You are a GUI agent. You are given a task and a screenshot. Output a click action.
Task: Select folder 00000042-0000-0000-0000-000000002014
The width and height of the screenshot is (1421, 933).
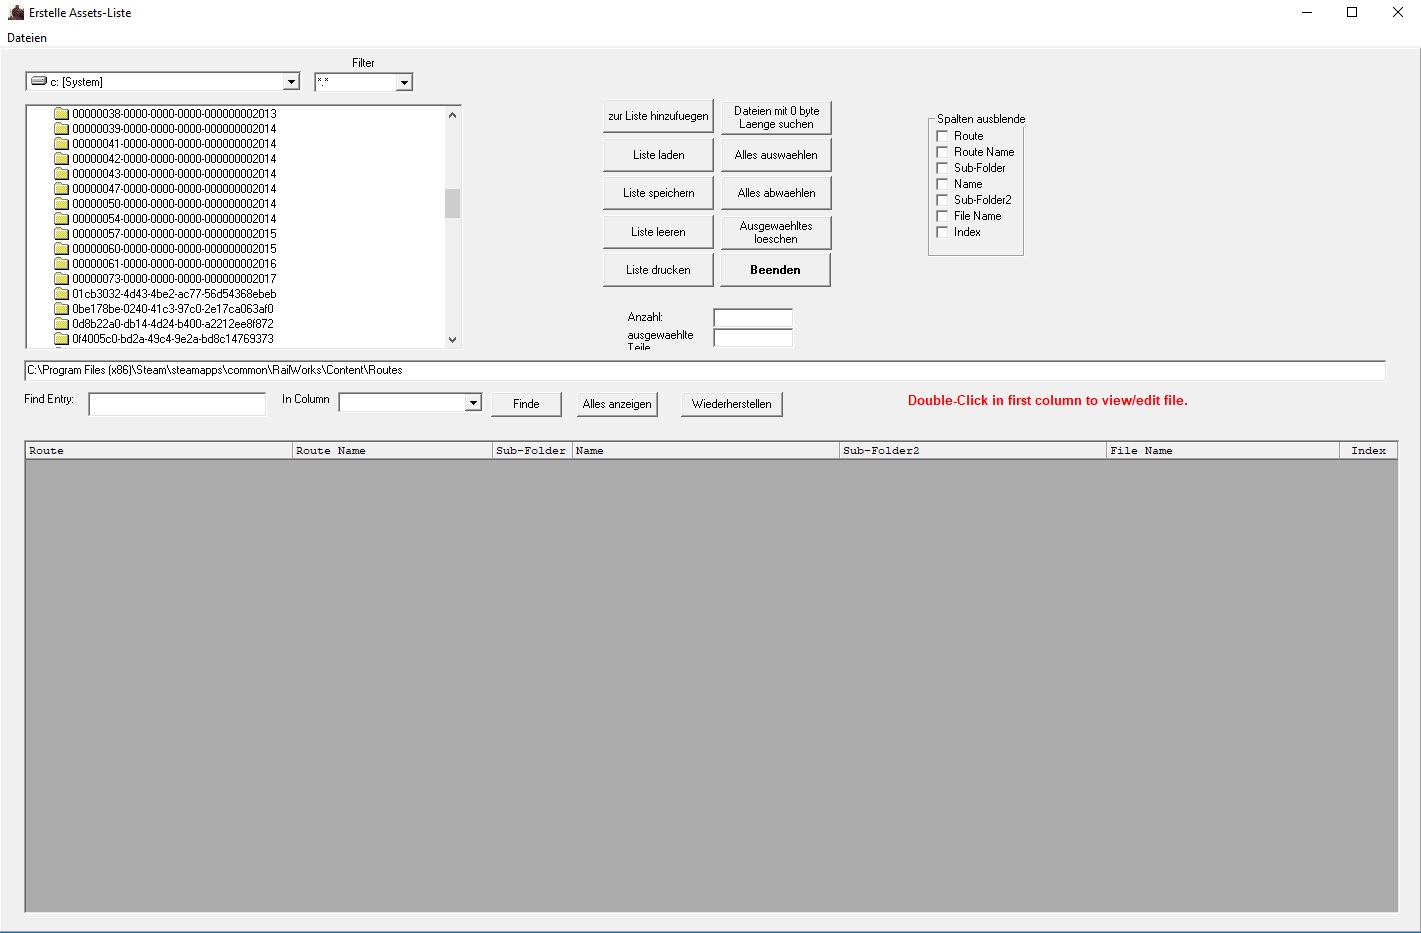pyautogui.click(x=174, y=159)
